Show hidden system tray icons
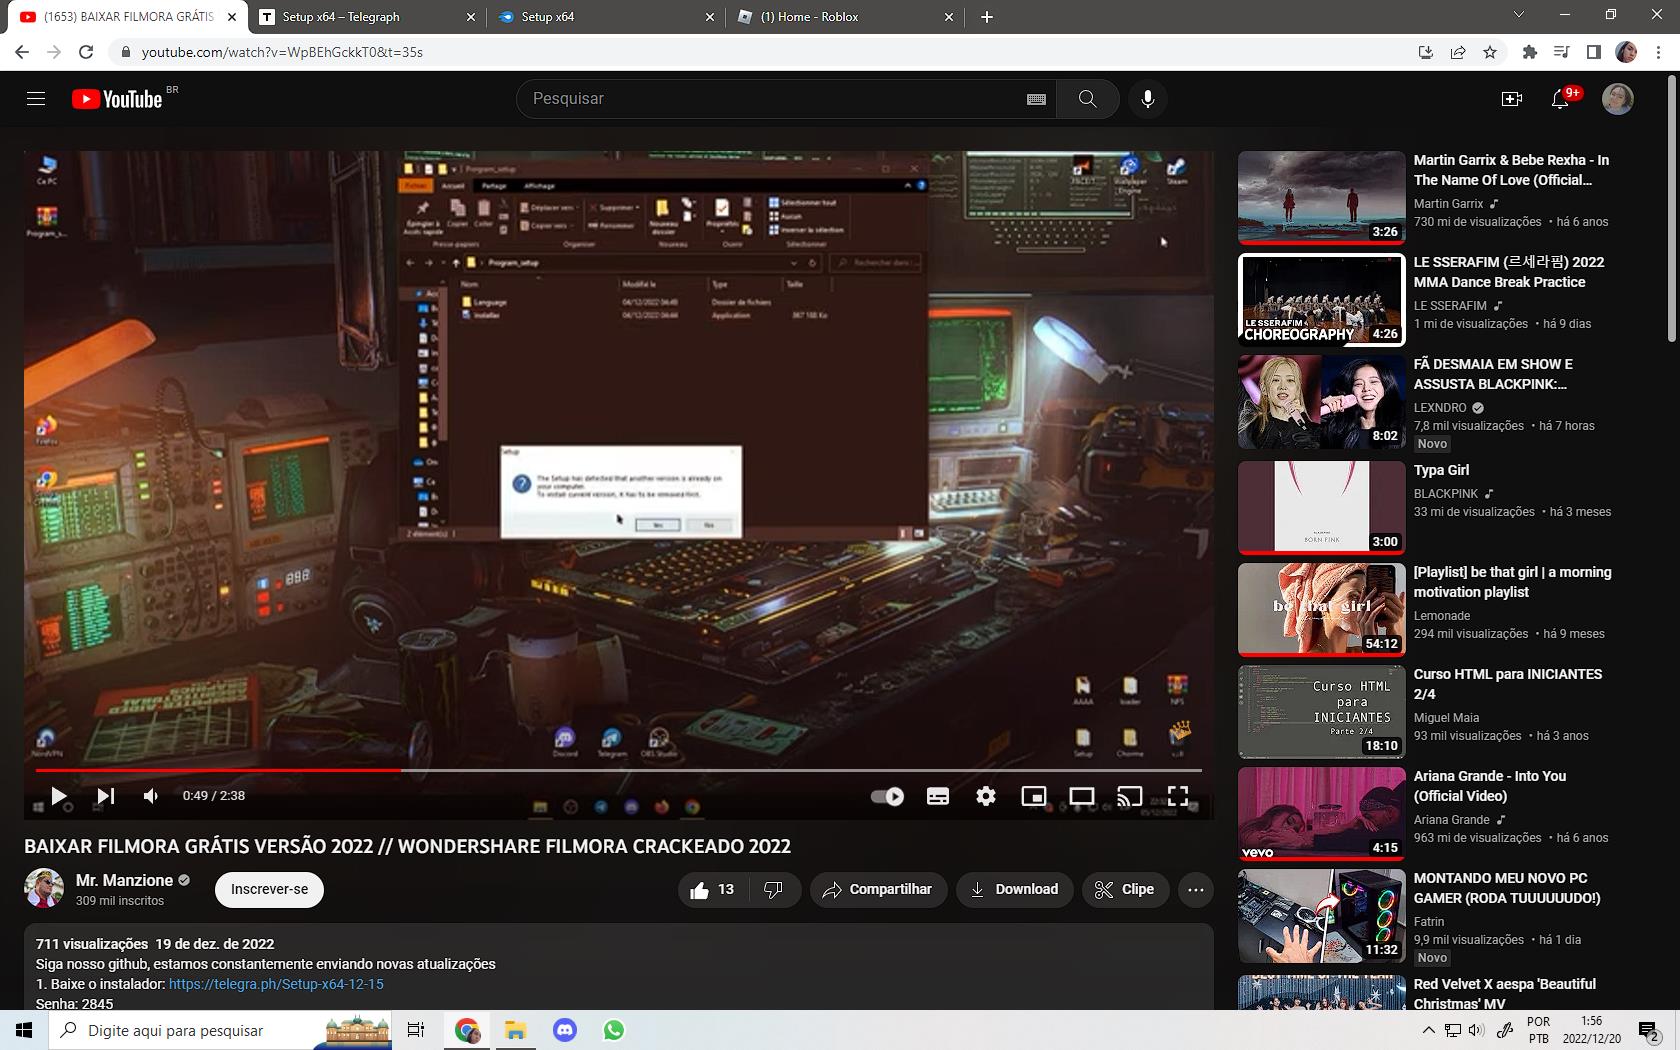This screenshot has height=1050, width=1680. point(1428,1030)
